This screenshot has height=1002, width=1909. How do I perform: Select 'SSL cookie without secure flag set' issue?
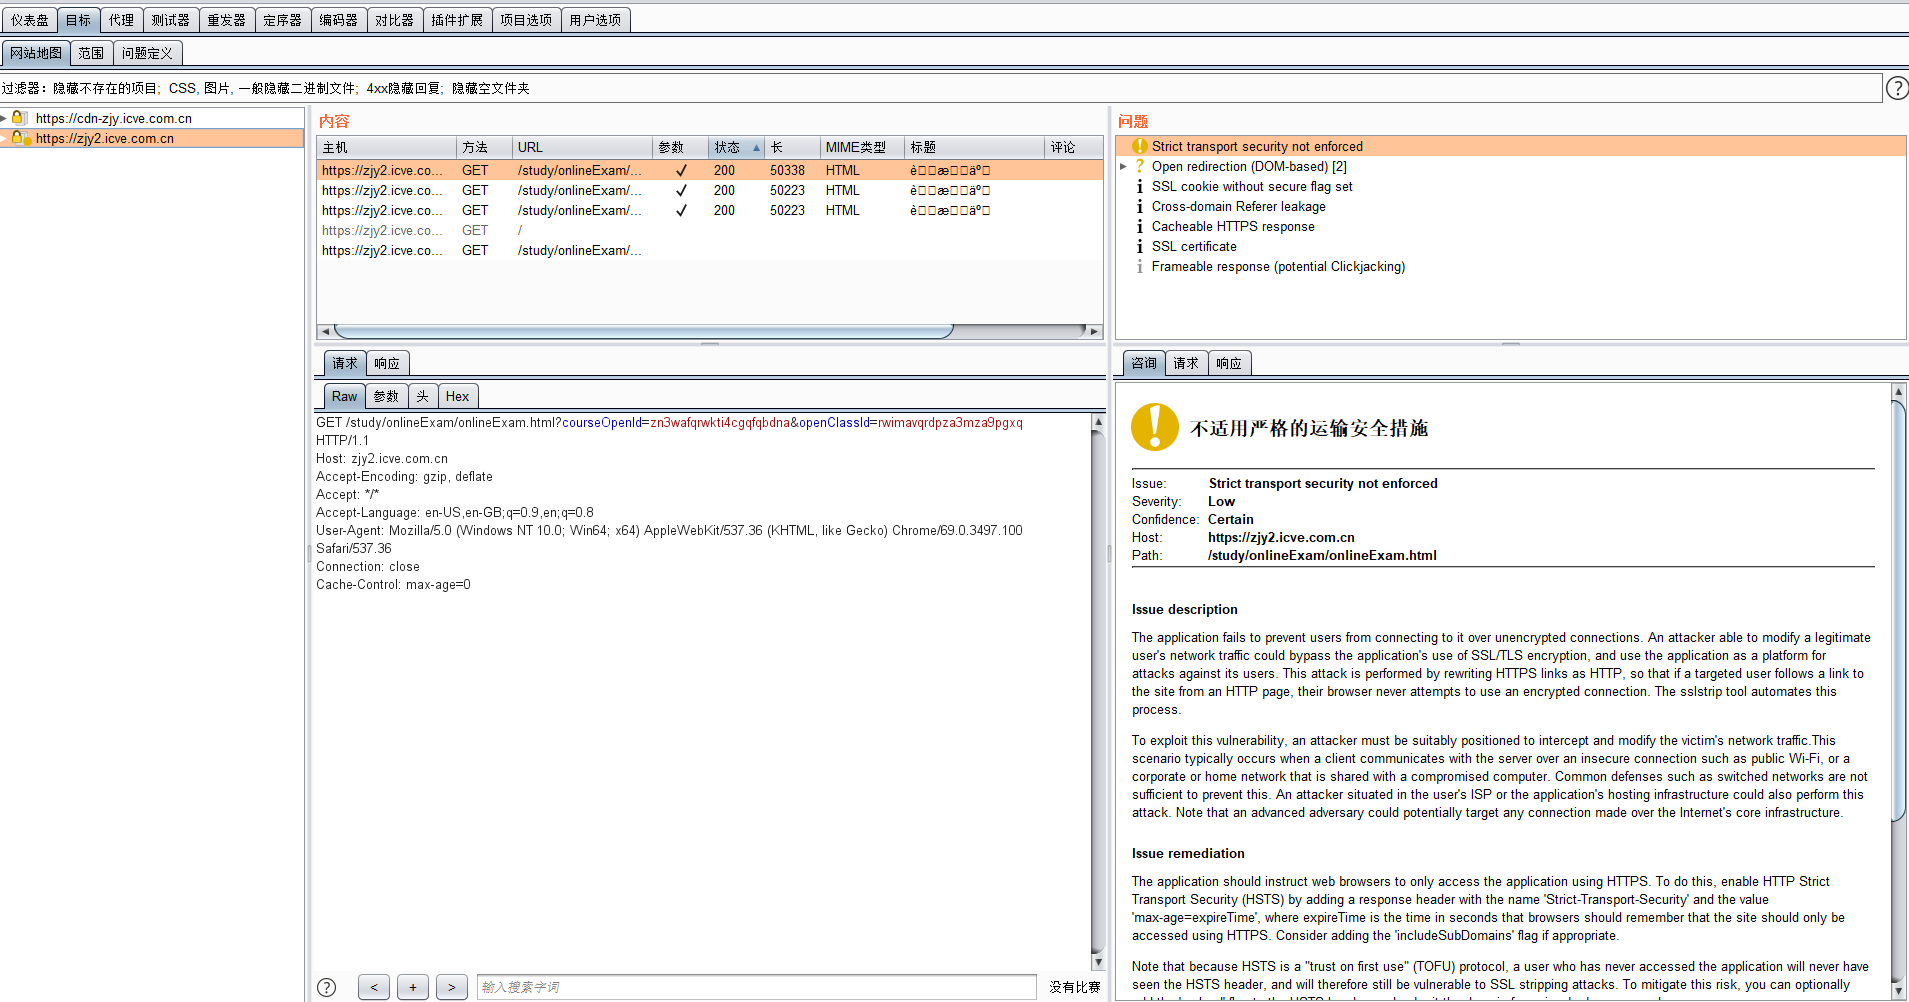point(1252,186)
